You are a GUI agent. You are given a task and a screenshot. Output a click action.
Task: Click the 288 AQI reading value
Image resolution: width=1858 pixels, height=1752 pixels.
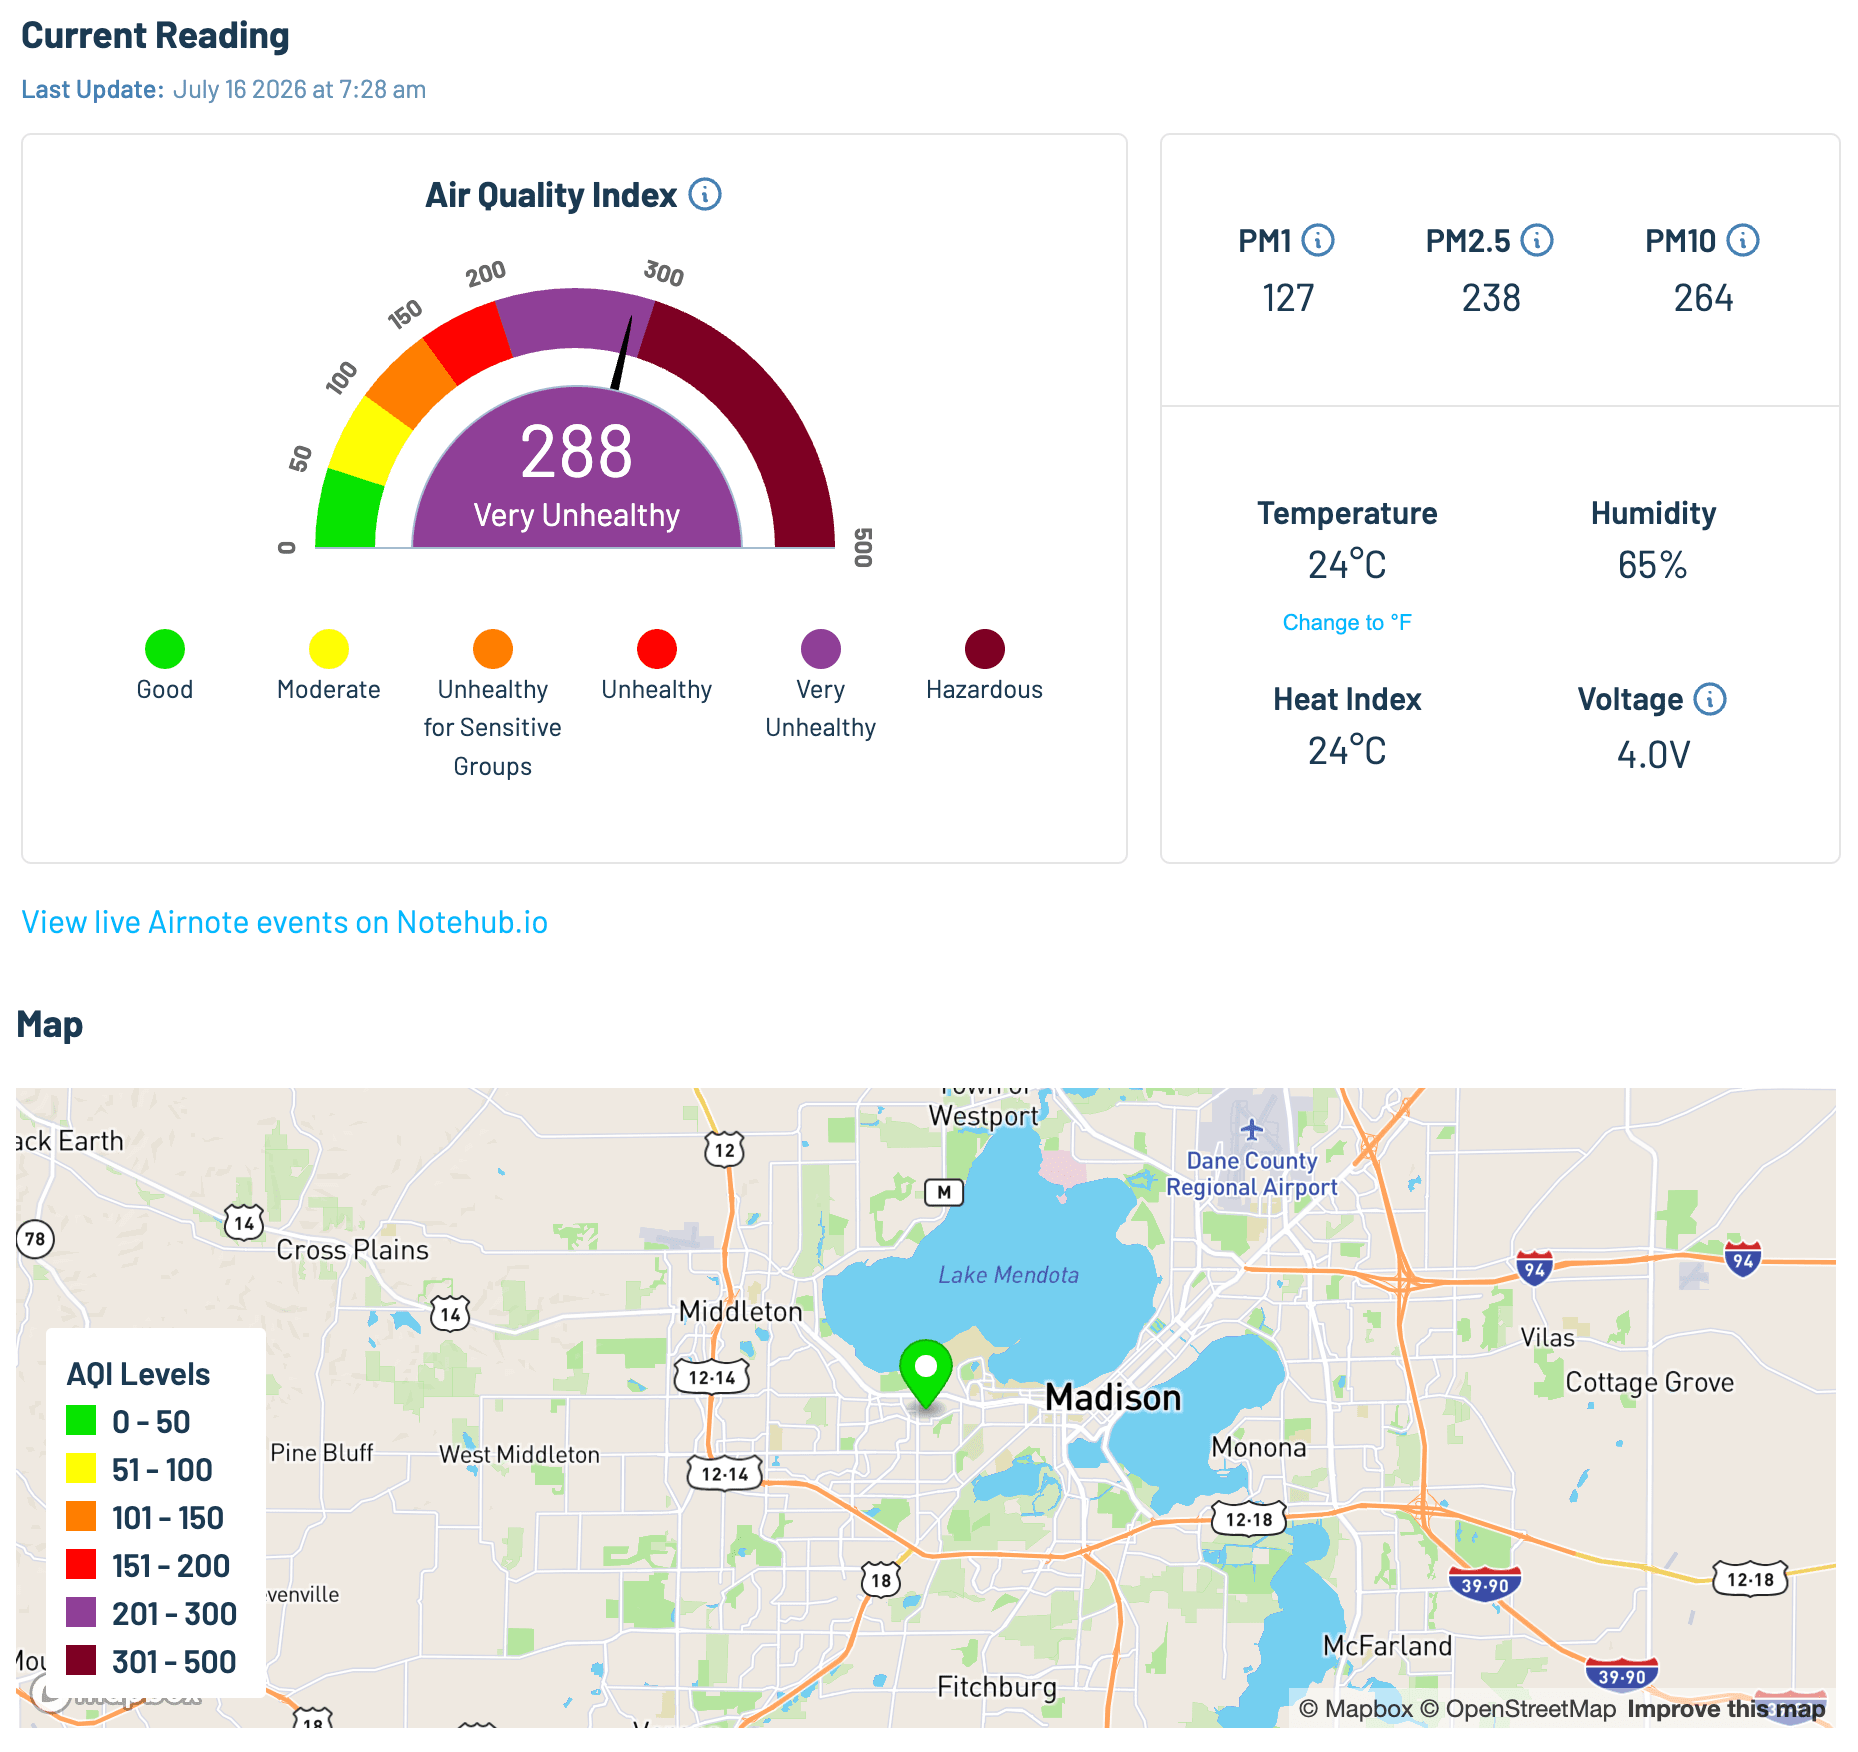pyautogui.click(x=577, y=452)
